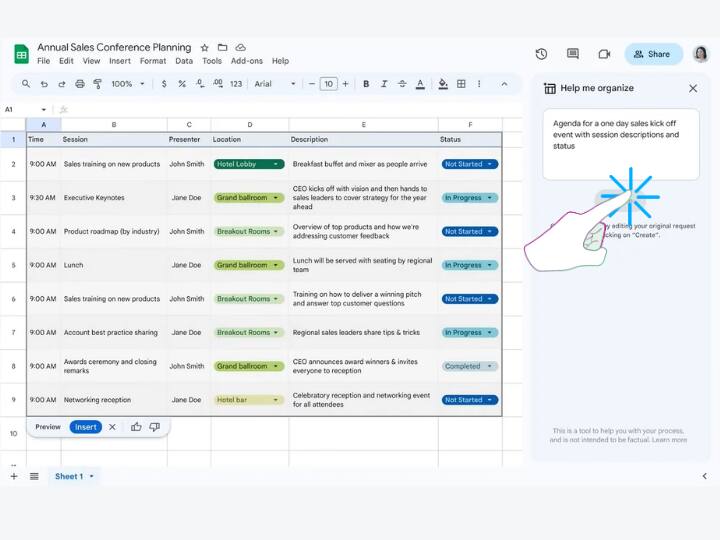Give thumbs up feedback

(x=136, y=427)
